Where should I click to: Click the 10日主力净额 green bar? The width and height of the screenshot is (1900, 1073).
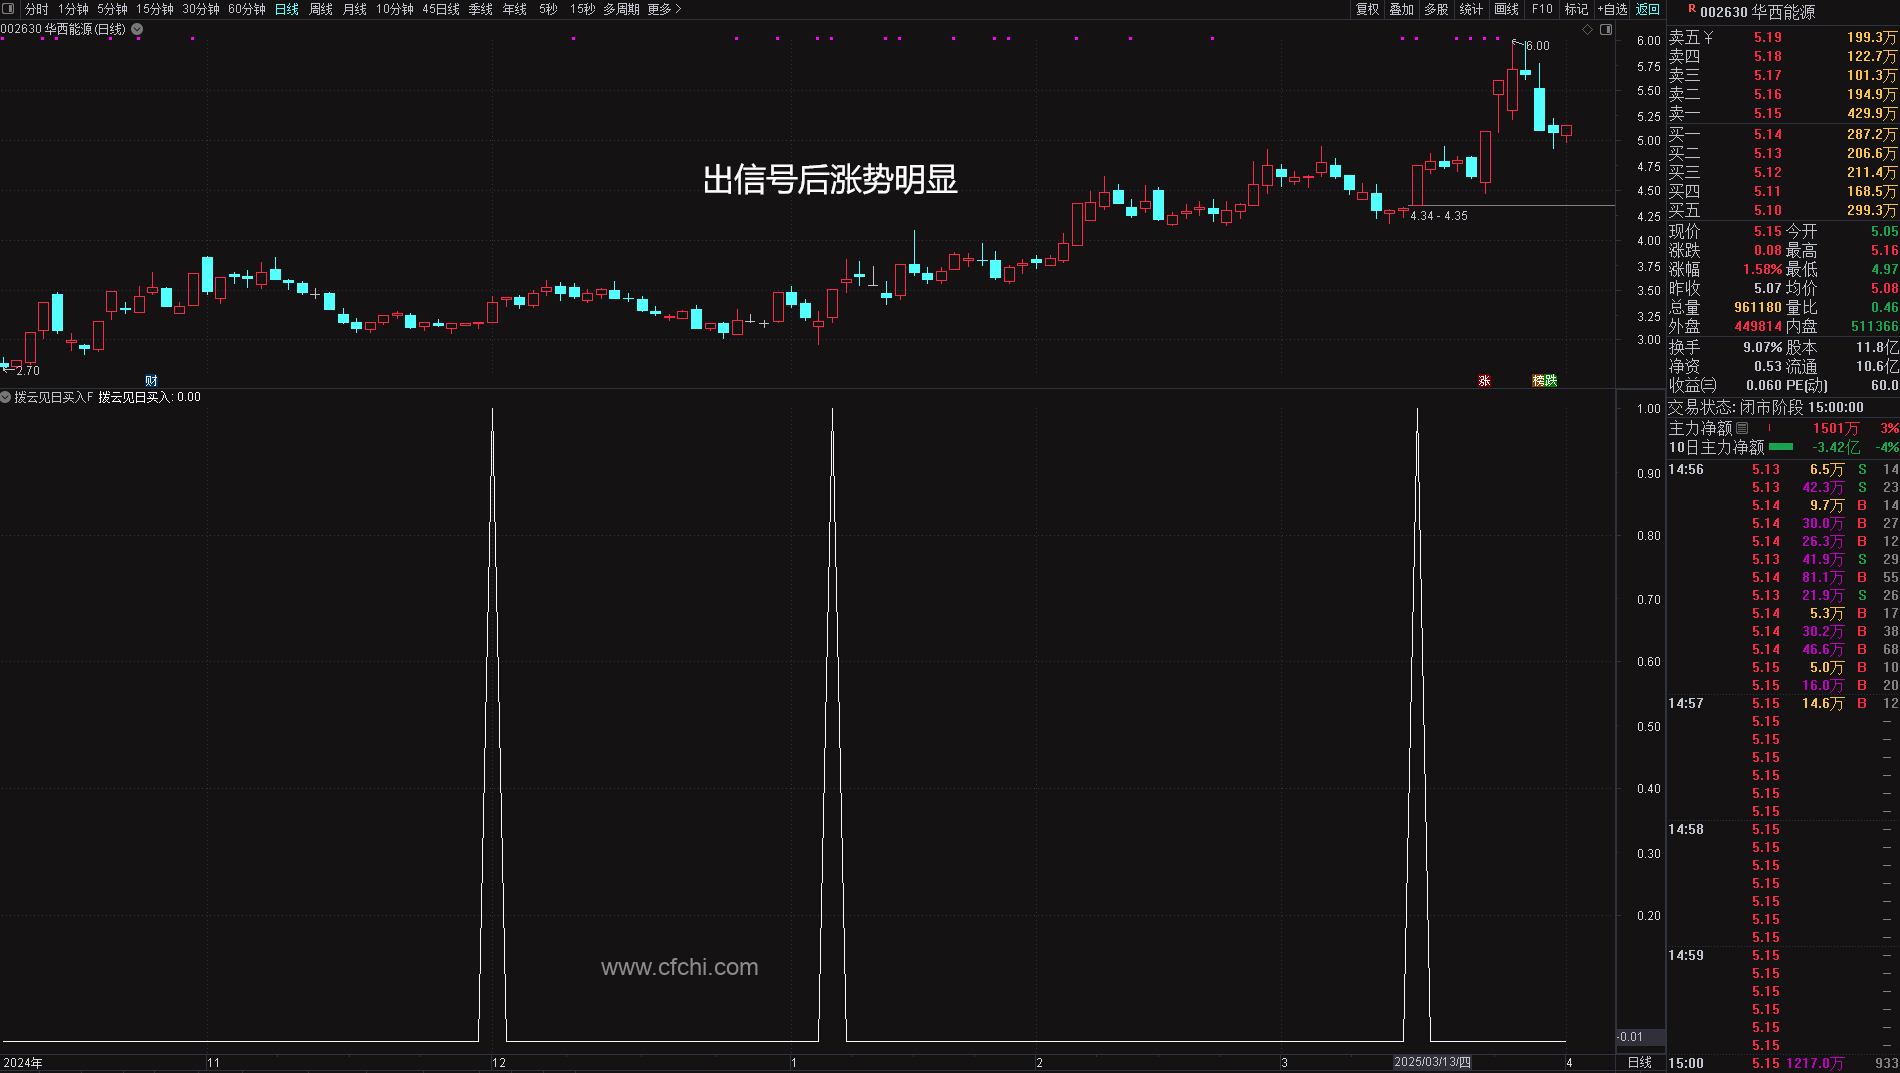[1781, 447]
